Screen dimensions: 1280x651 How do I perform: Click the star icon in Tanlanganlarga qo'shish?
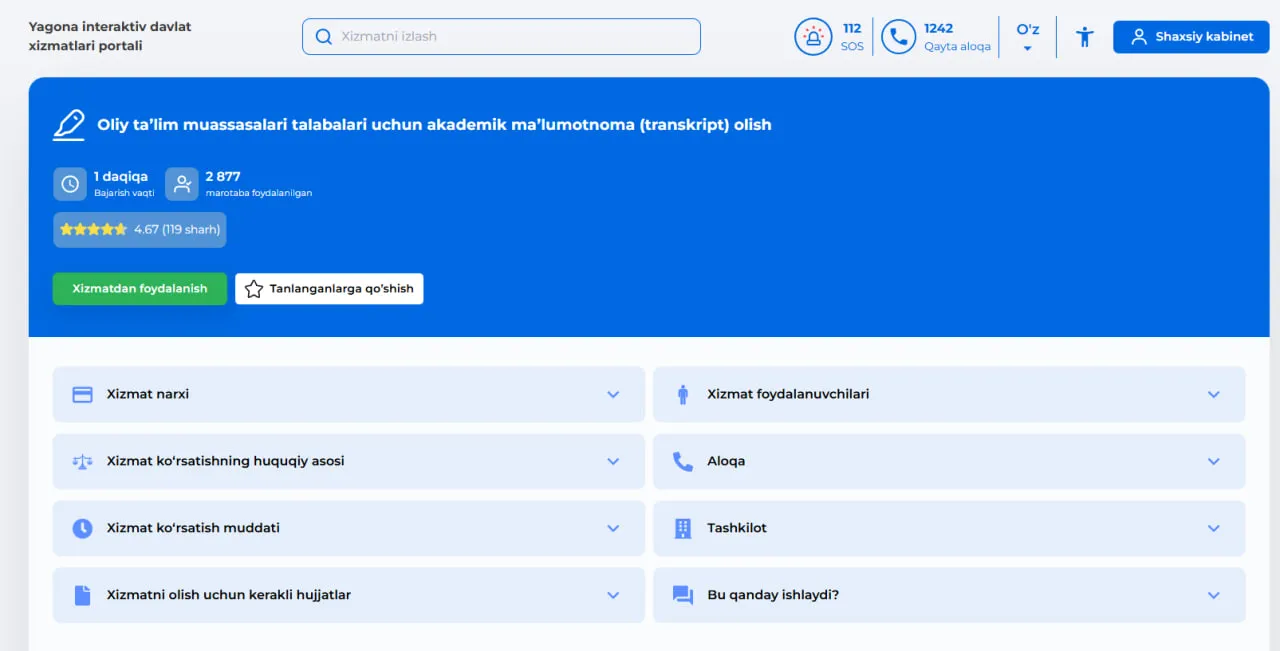(x=254, y=289)
